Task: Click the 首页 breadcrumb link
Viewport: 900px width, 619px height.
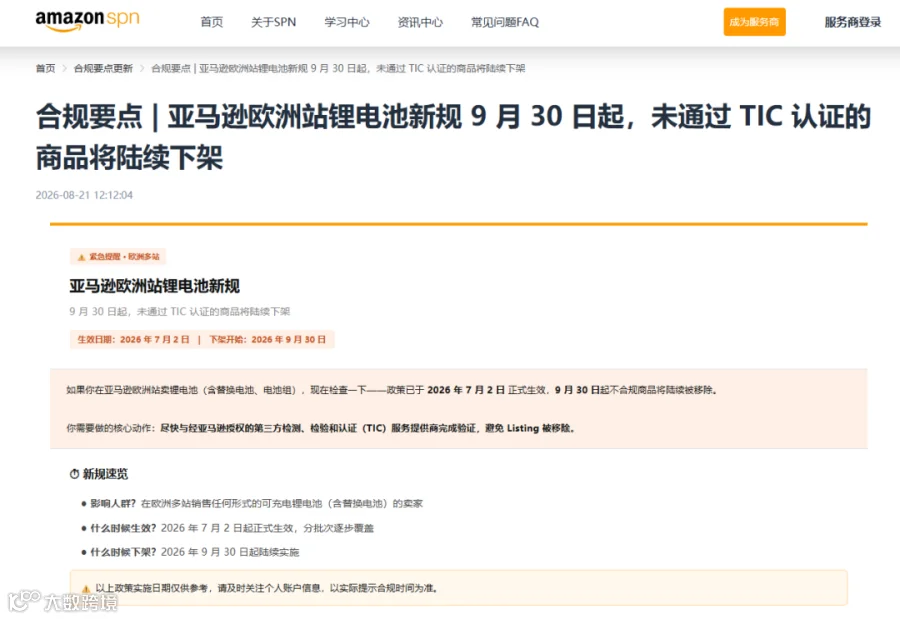Action: (45, 68)
